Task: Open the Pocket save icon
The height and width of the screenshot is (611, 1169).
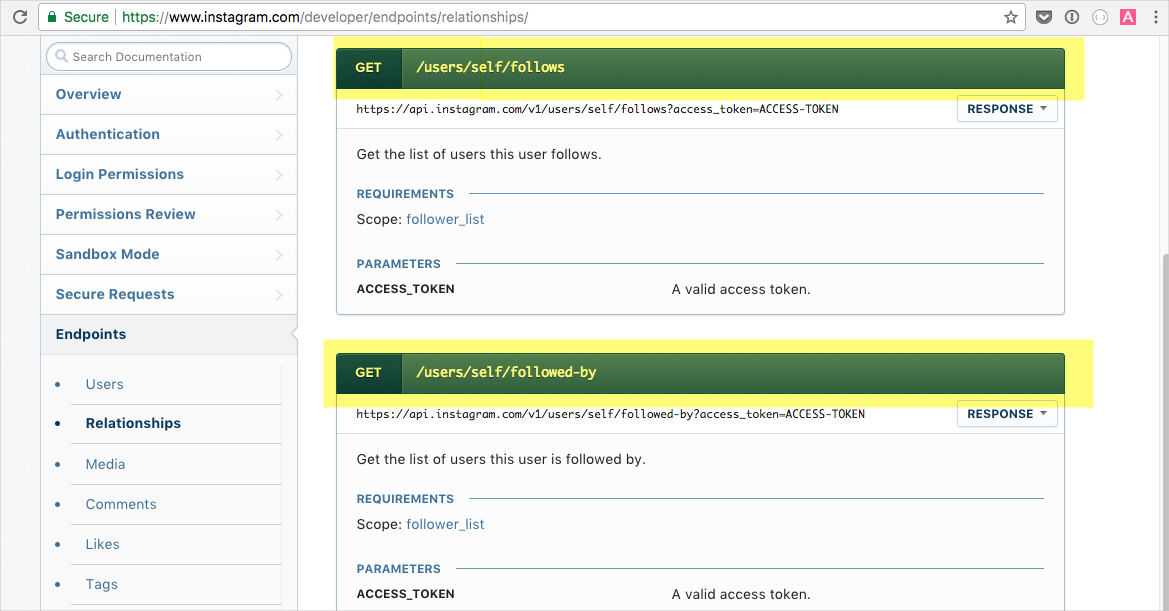Action: click(1043, 16)
